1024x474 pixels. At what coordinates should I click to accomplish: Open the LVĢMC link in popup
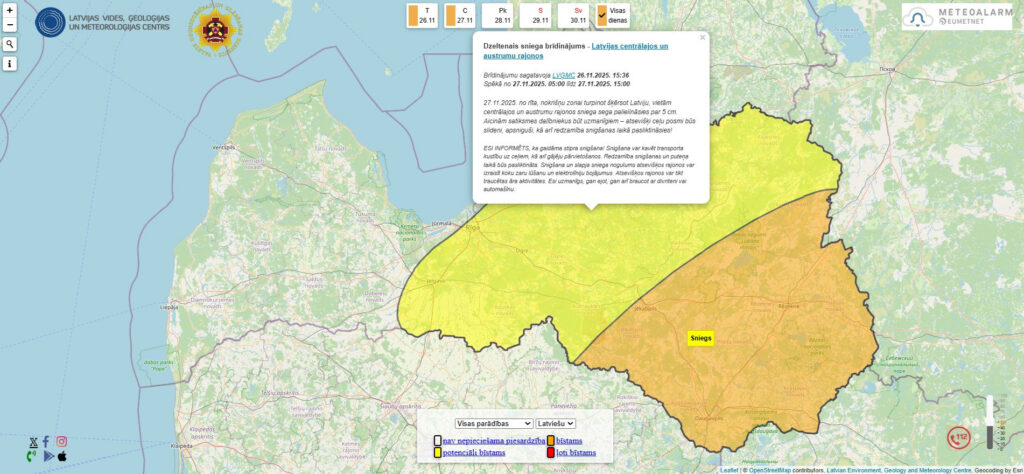coord(563,75)
